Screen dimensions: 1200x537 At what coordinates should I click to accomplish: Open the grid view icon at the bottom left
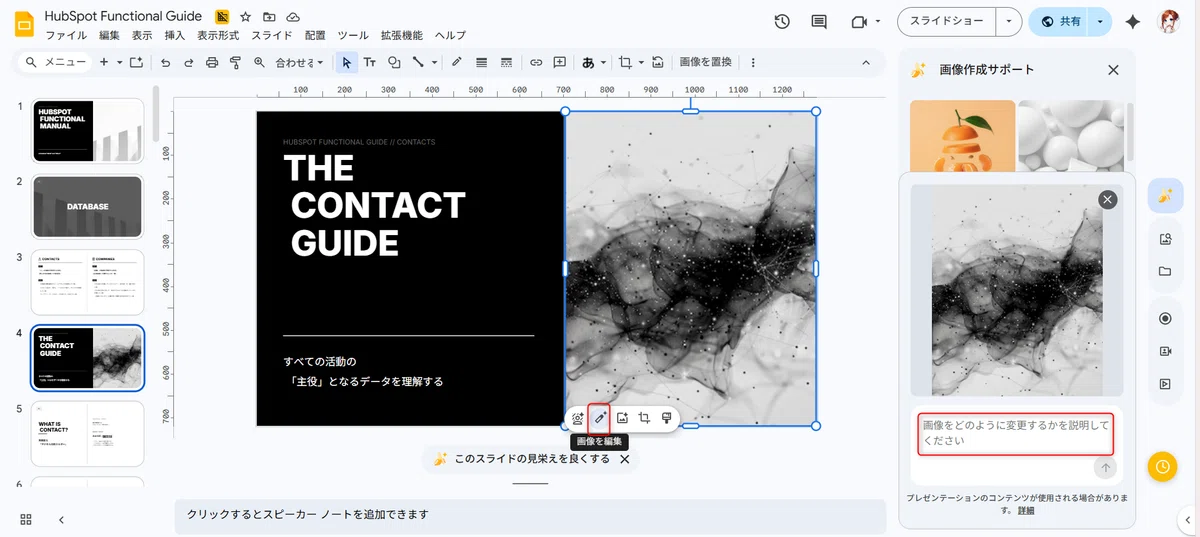pos(26,519)
